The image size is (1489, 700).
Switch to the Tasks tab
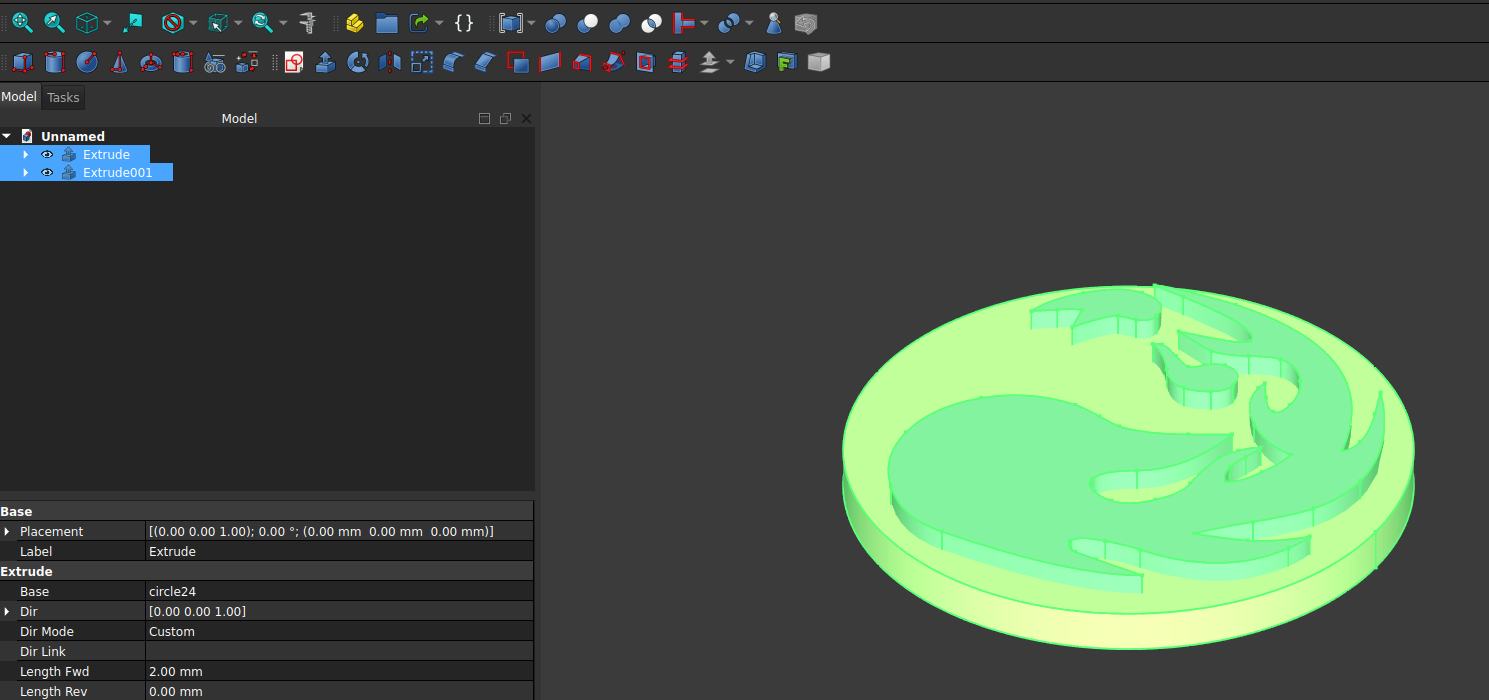coord(63,97)
